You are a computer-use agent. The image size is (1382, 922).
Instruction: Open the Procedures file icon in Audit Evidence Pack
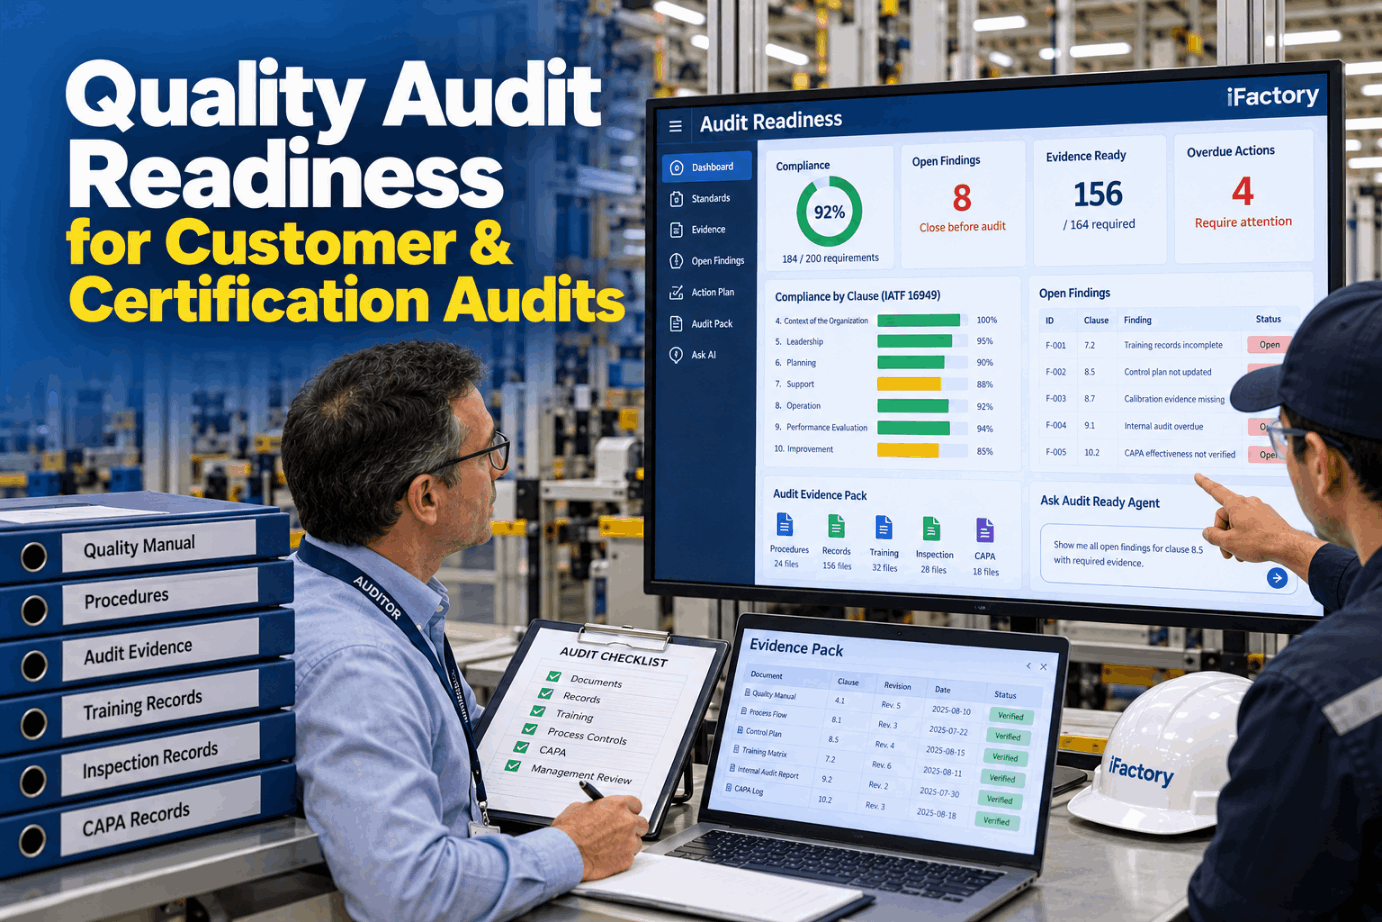(x=785, y=524)
